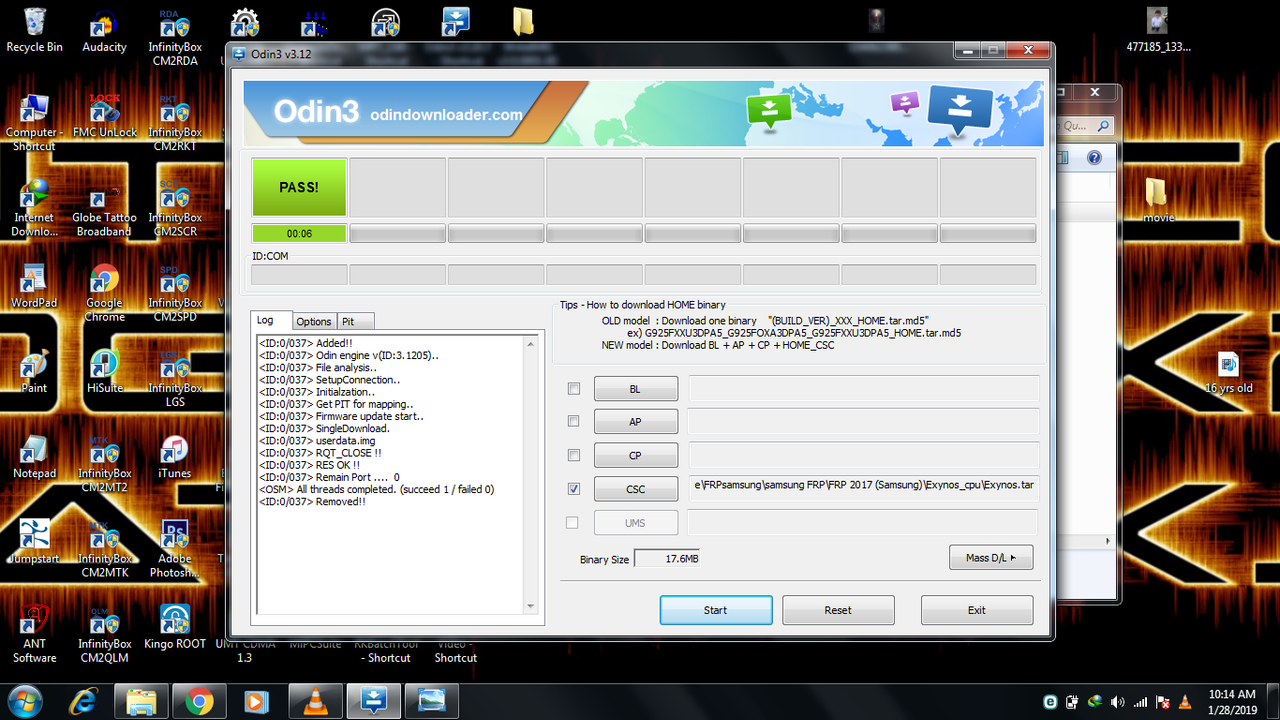Click Internet Explorer in the taskbar

(x=84, y=701)
